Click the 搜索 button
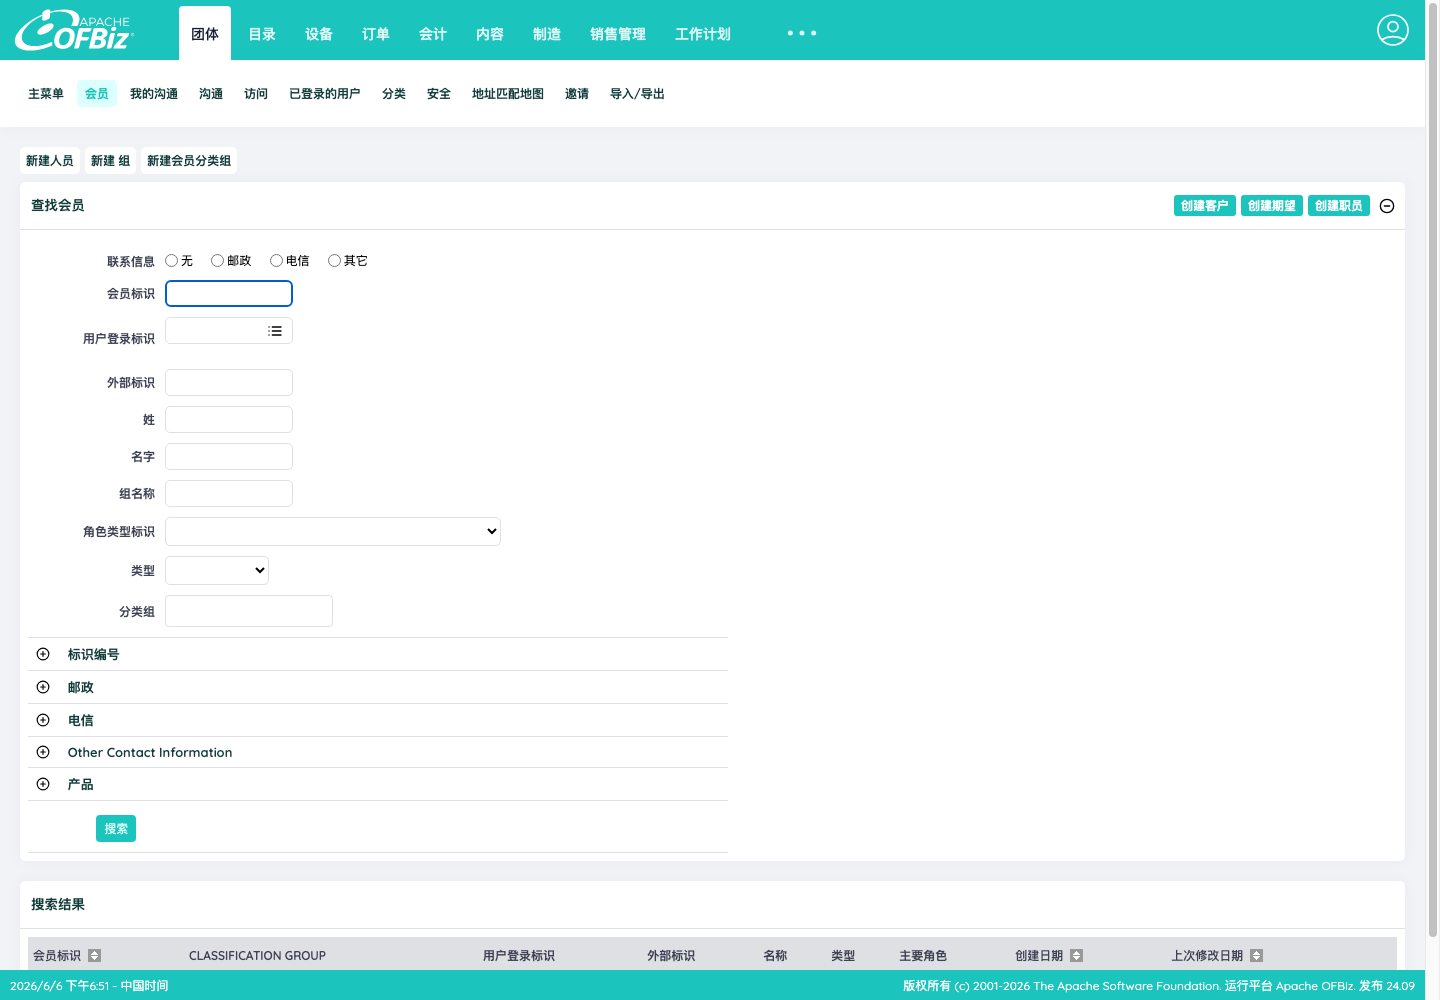Image resolution: width=1440 pixels, height=1000 pixels. (116, 829)
